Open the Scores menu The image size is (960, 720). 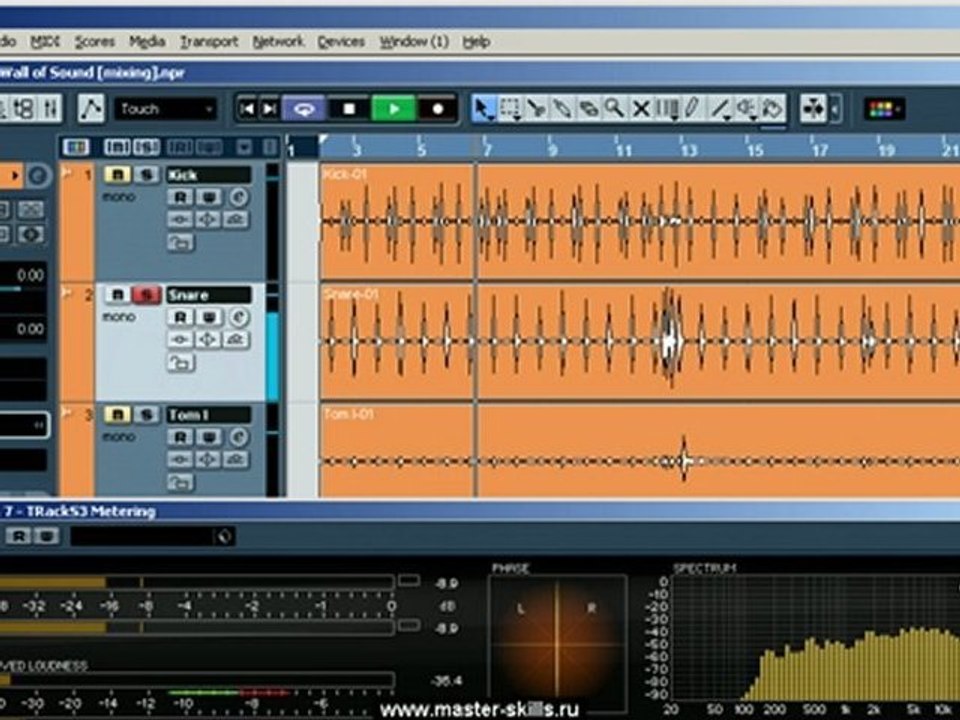(95, 42)
